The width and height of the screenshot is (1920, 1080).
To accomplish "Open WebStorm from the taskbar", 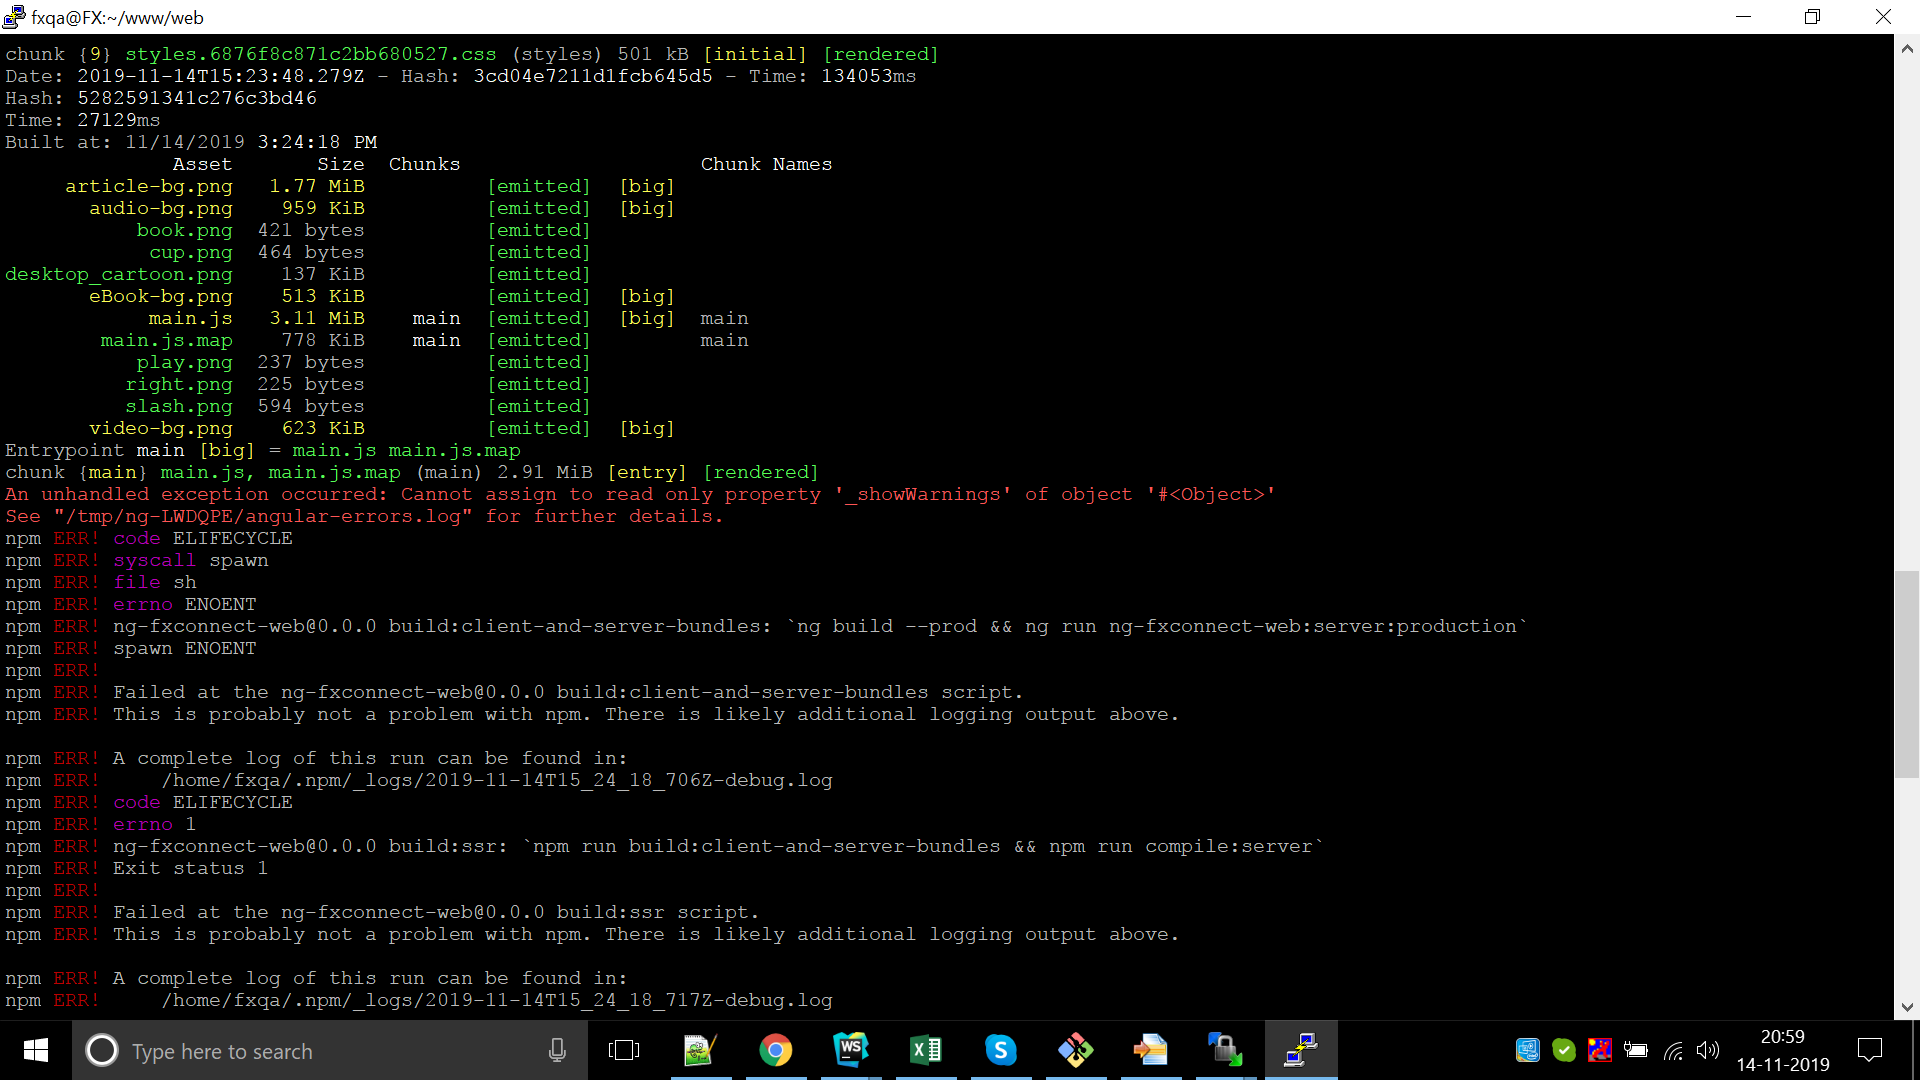I will pos(850,1050).
